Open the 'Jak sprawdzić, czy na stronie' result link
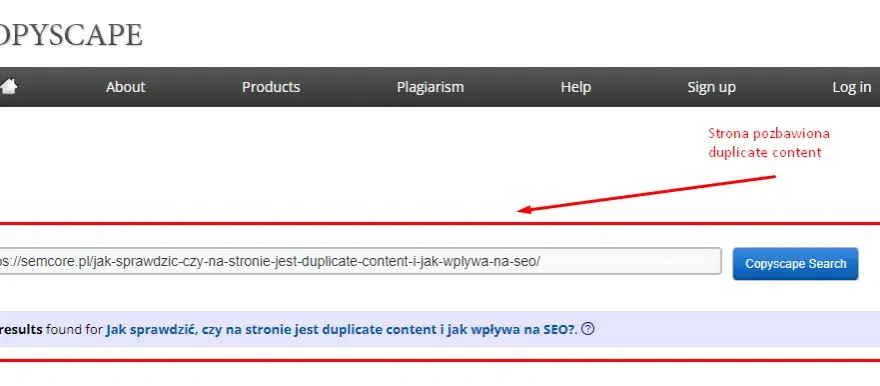 click(340, 329)
